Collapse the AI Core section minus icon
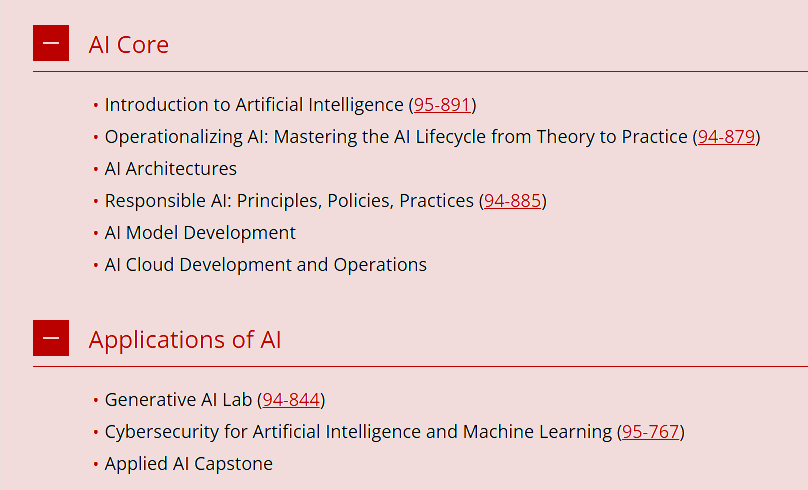This screenshot has height=490, width=808. [x=51, y=43]
